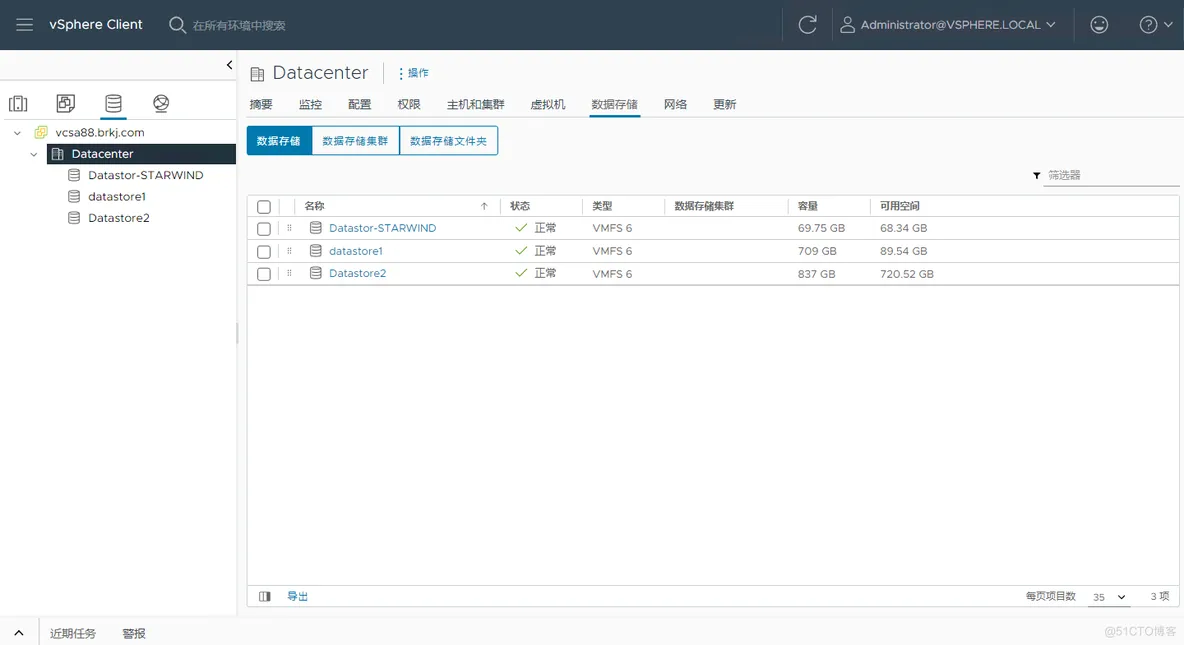Open the 摘要 tab
Screen dimensions: 1184x645
point(261,104)
